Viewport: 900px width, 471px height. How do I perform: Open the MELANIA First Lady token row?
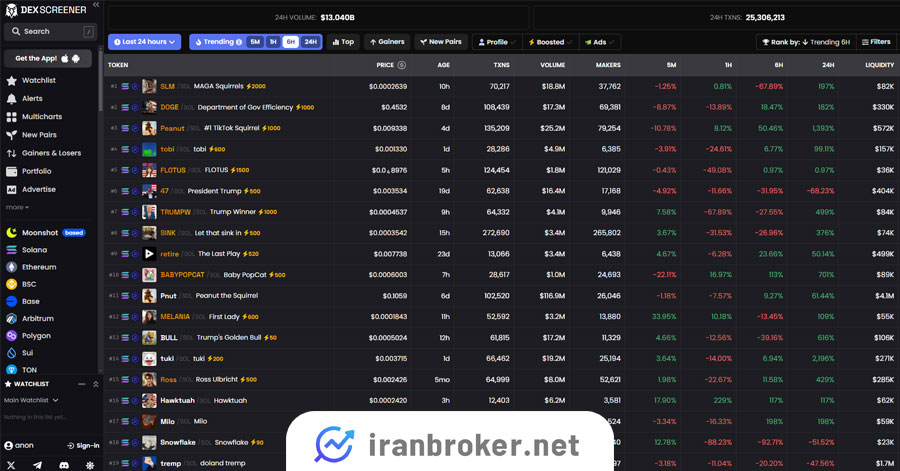[x=502, y=317]
